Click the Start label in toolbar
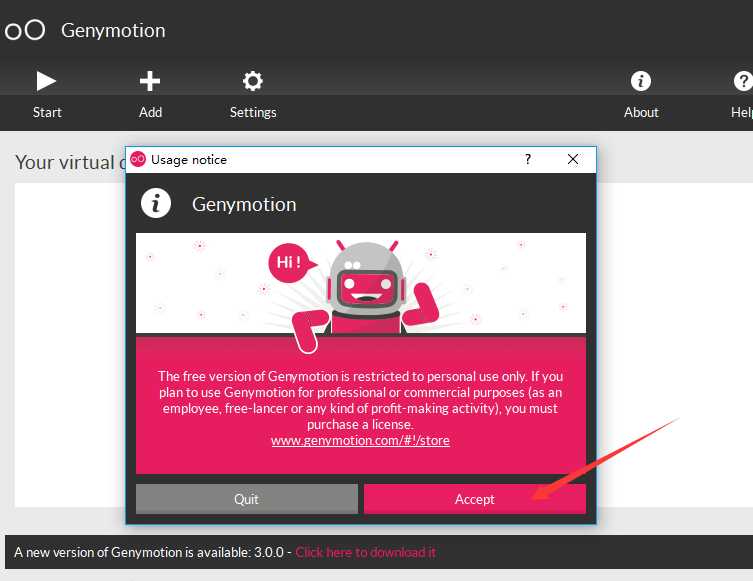Viewport: 753px width, 581px height. click(47, 112)
